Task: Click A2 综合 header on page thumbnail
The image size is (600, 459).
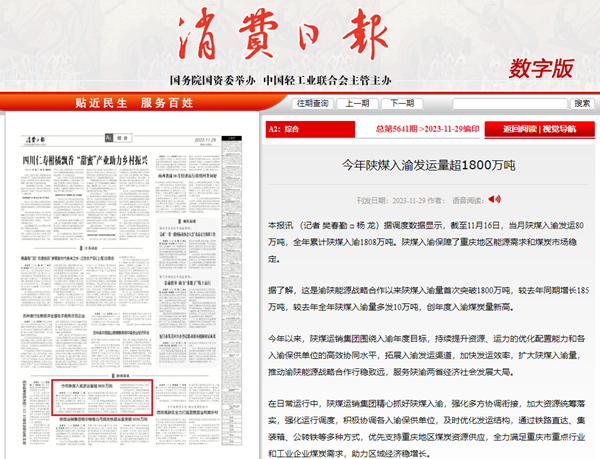Action: 118,138
